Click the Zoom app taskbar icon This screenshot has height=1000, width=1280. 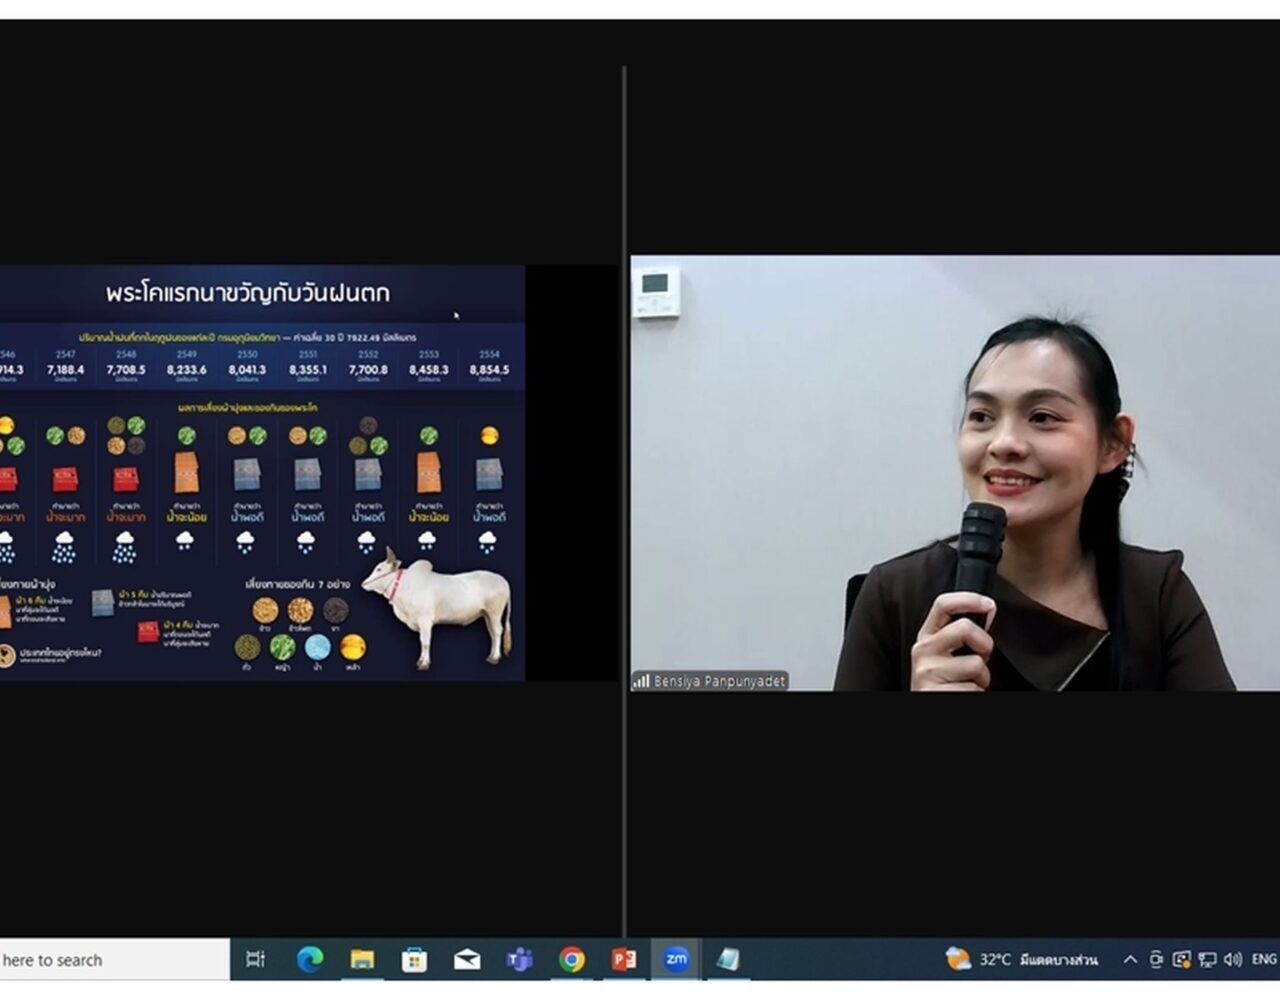[x=676, y=959]
